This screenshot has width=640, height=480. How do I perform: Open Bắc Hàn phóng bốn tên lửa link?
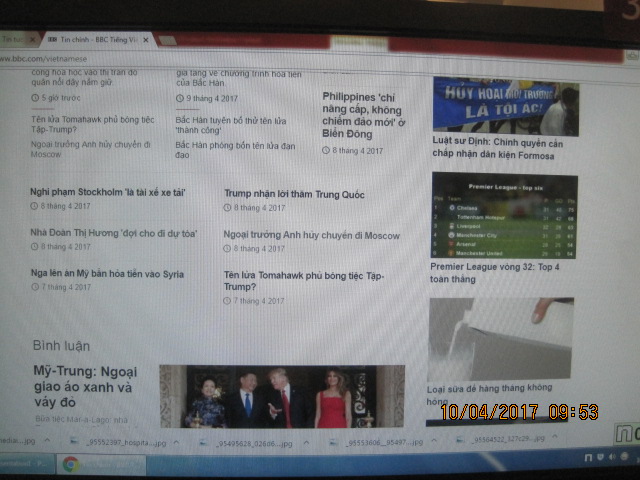pos(235,150)
